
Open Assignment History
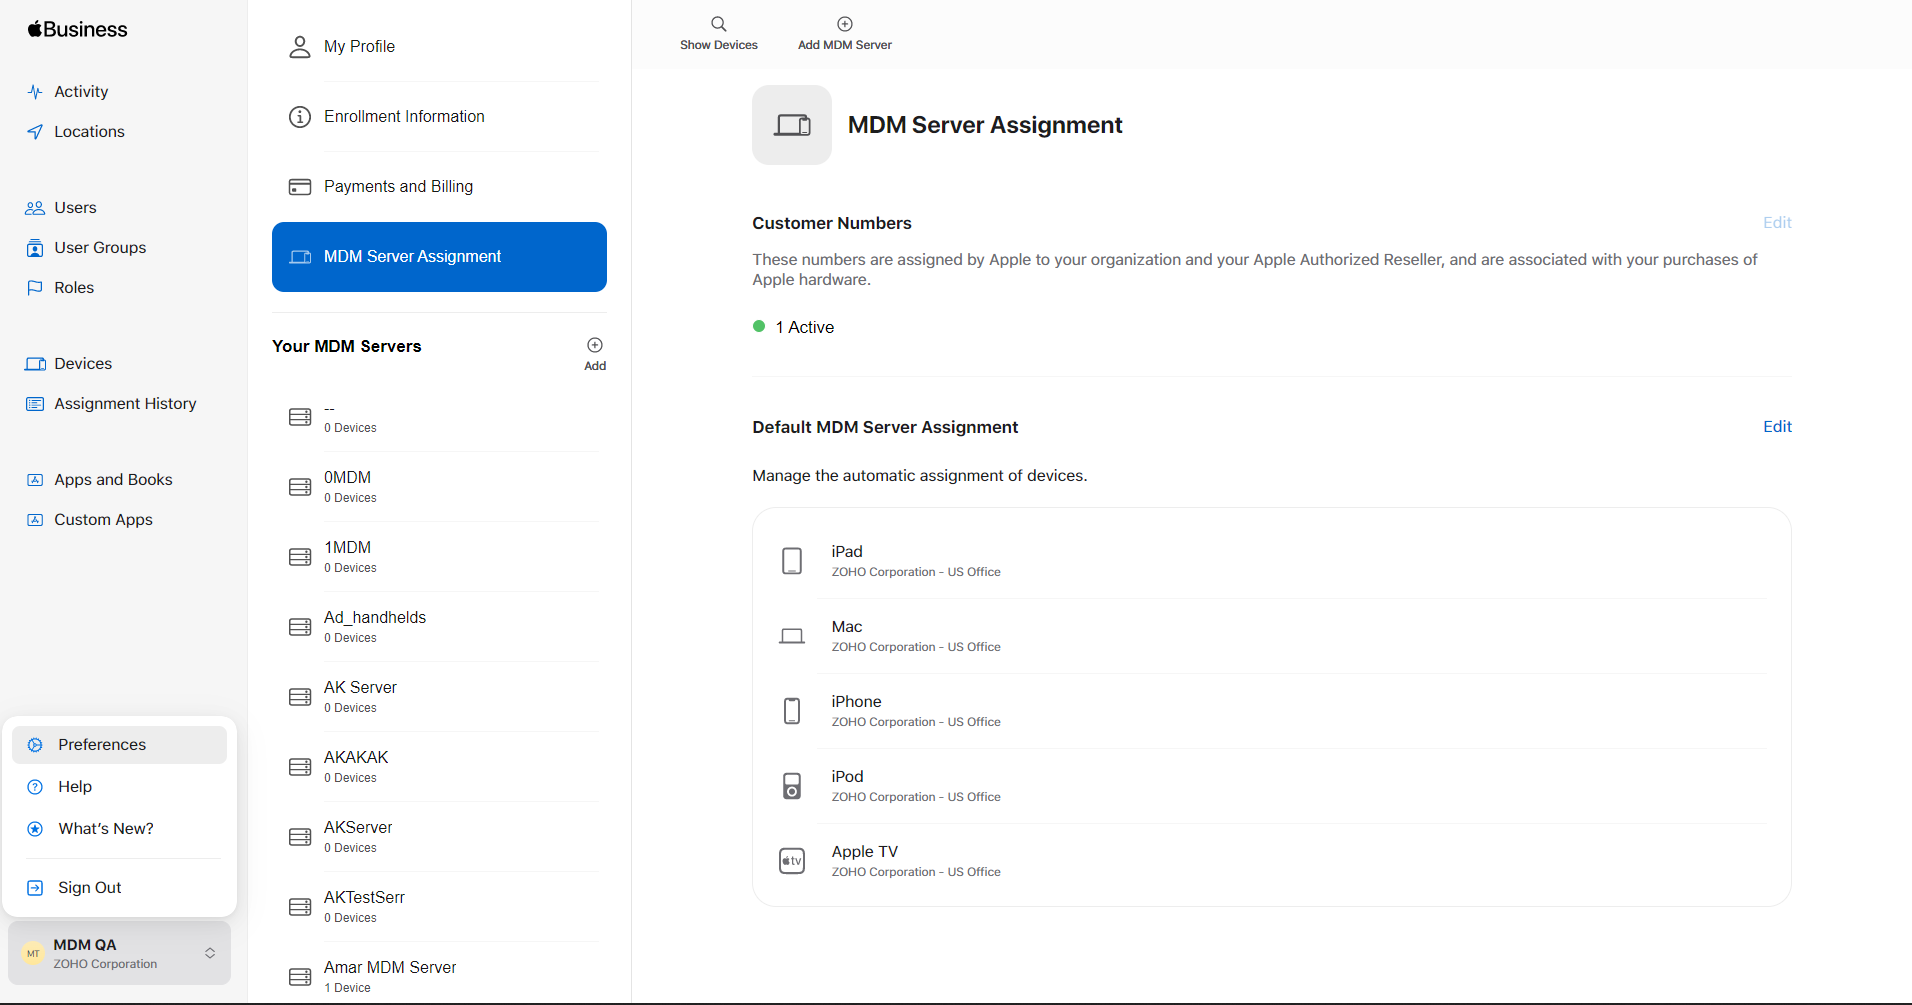click(125, 404)
